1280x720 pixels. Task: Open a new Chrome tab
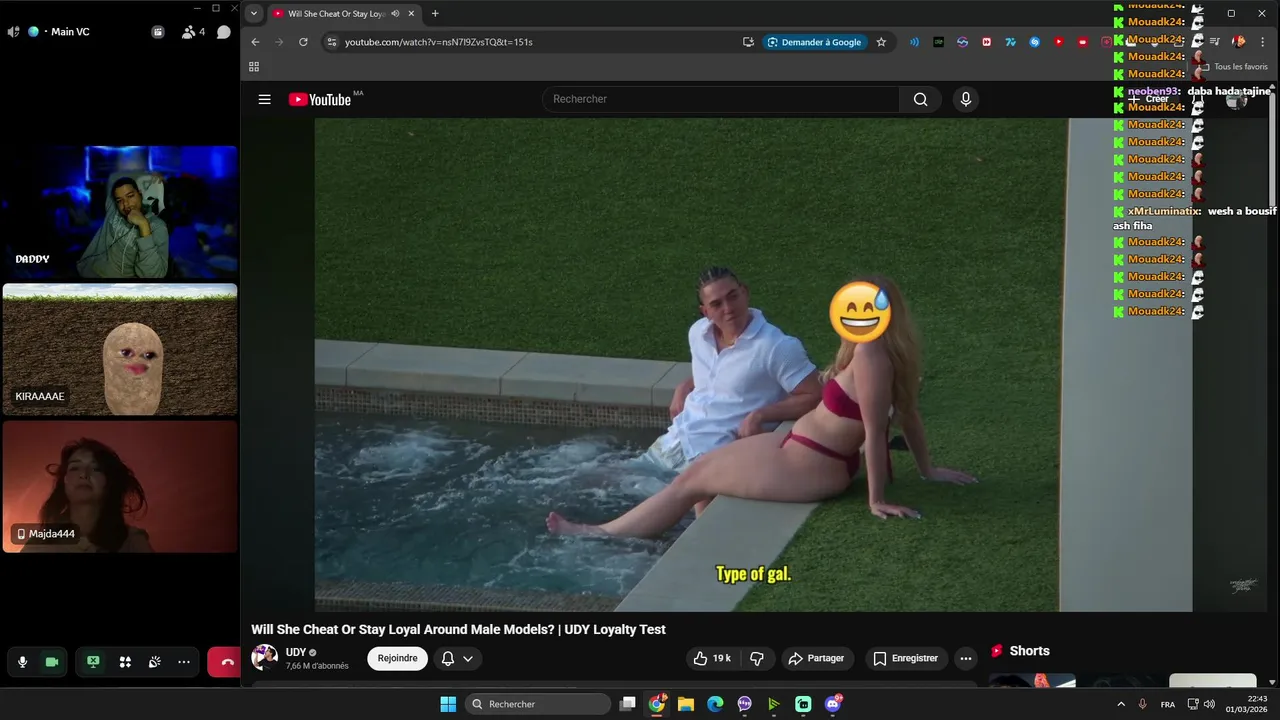(435, 14)
